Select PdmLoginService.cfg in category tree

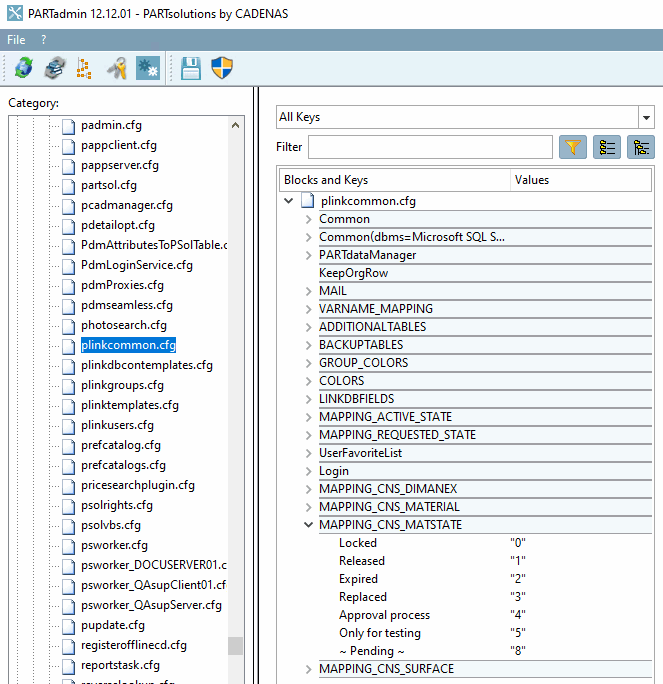click(137, 265)
